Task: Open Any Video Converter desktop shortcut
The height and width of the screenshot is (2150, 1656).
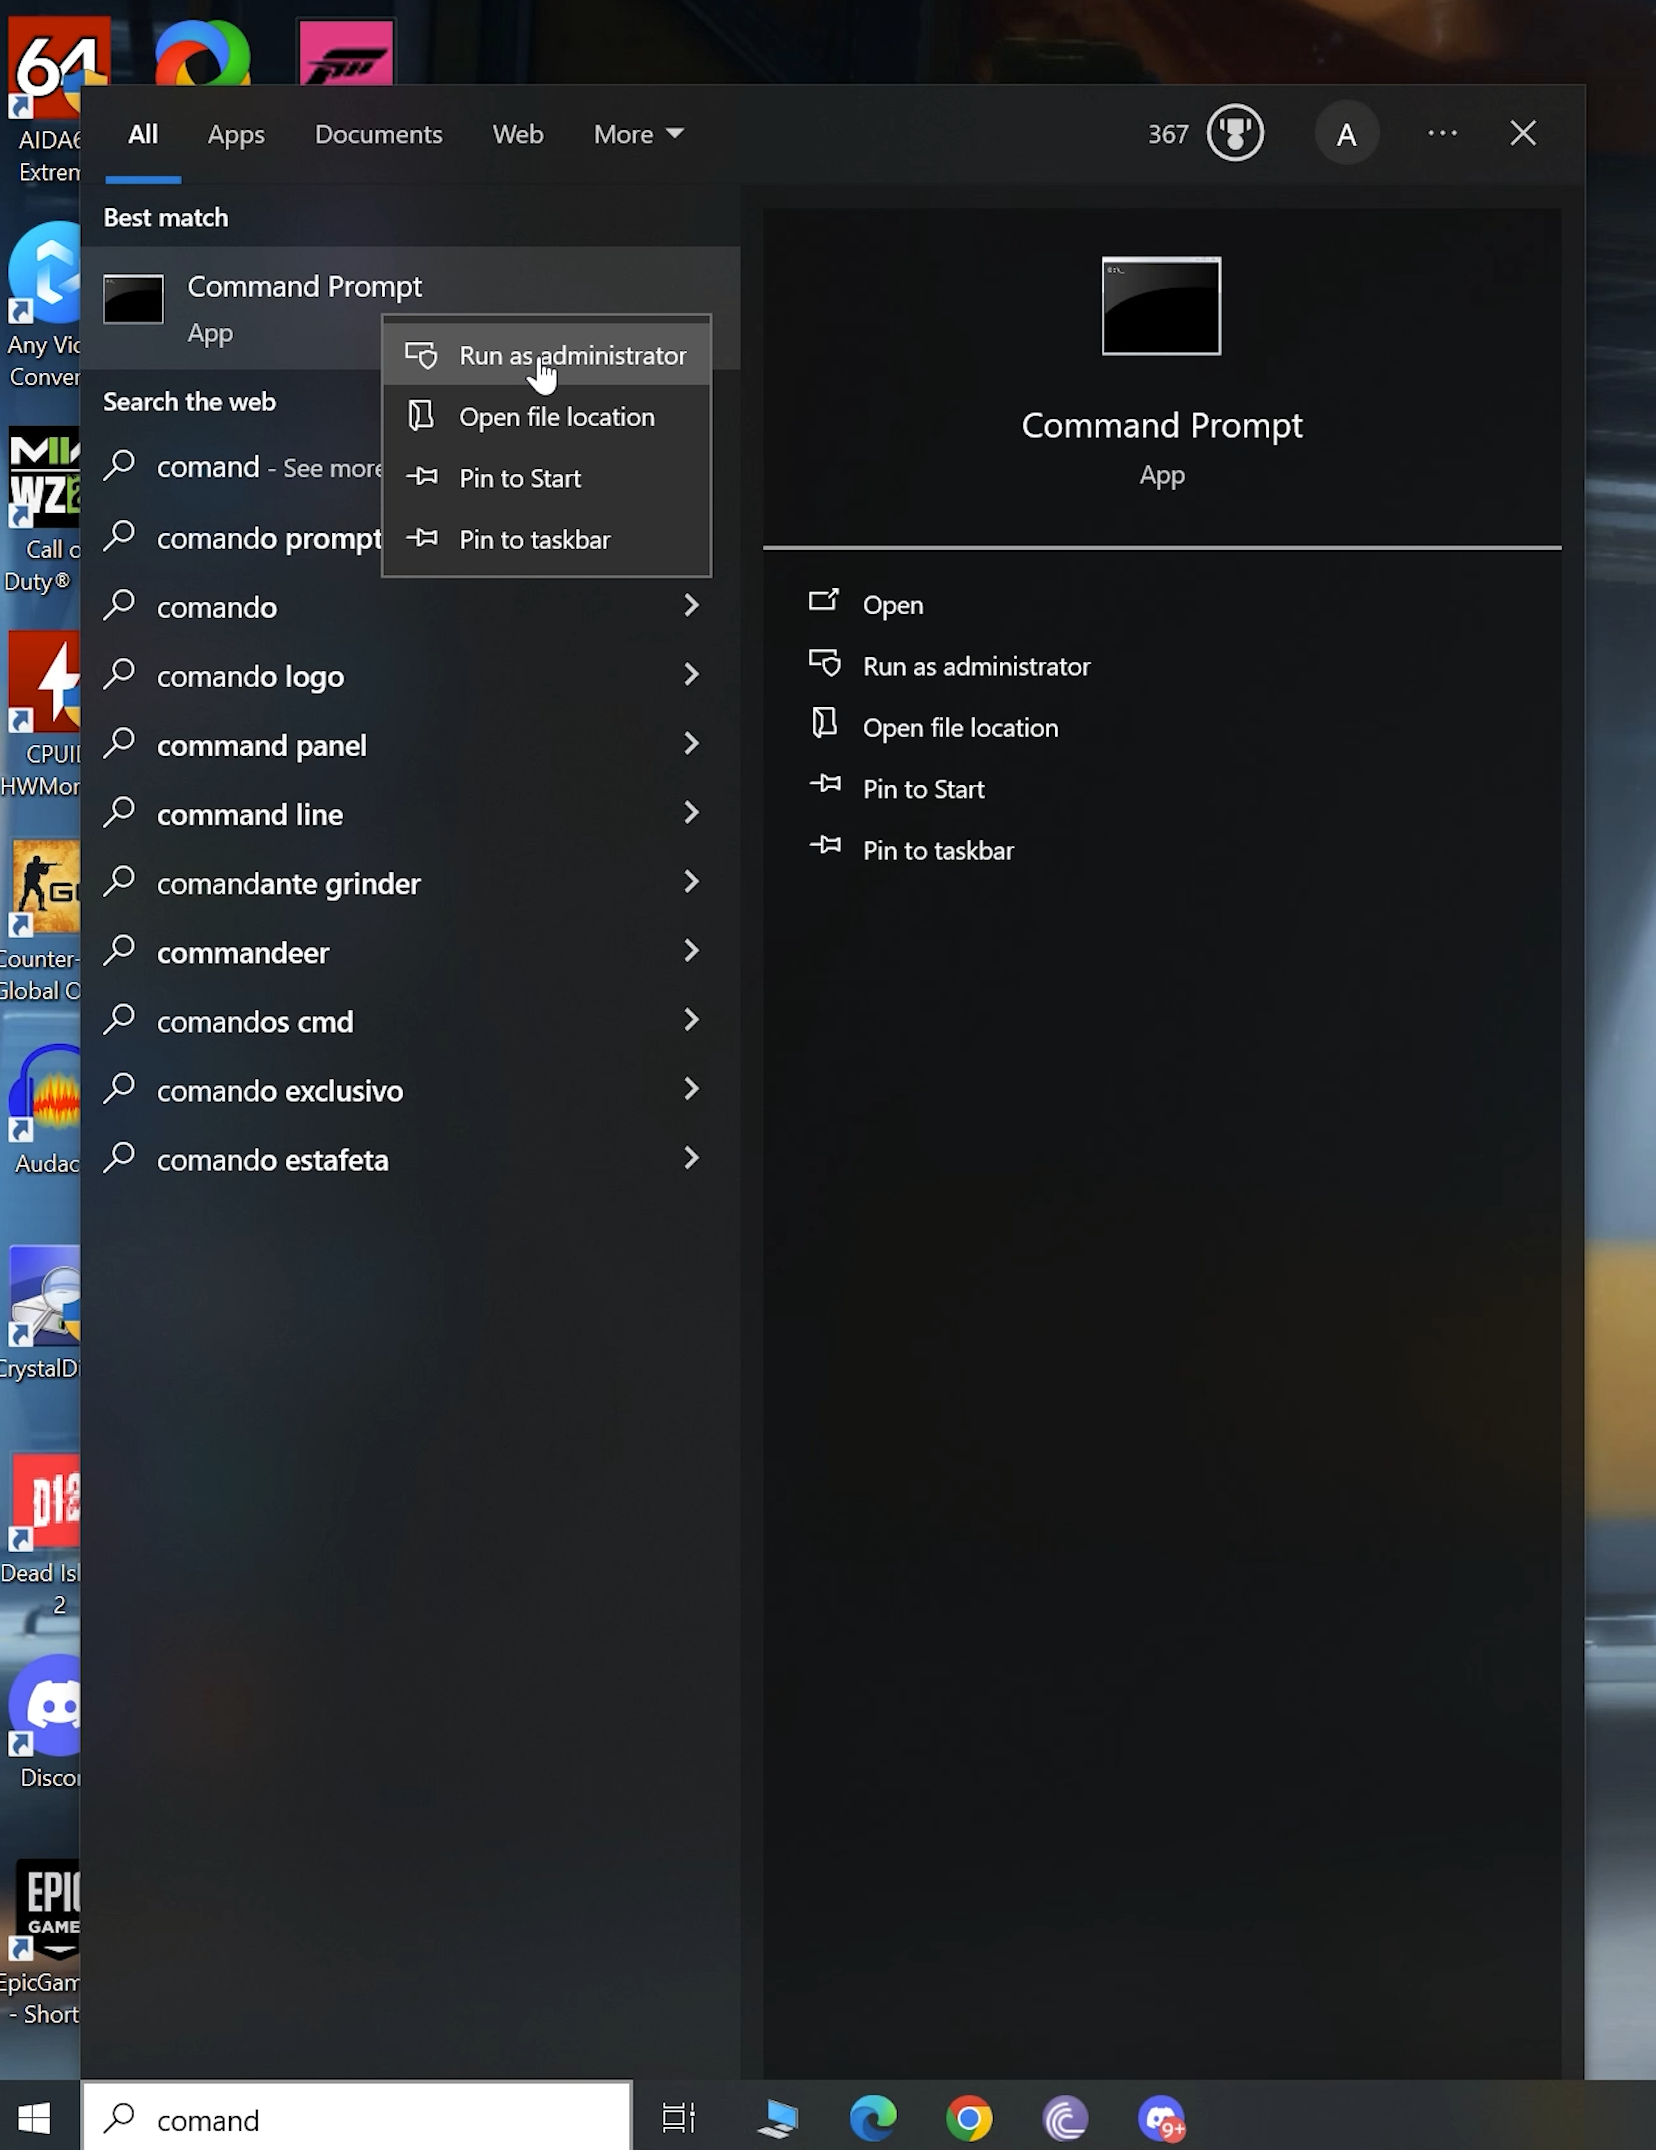Action: point(41,306)
